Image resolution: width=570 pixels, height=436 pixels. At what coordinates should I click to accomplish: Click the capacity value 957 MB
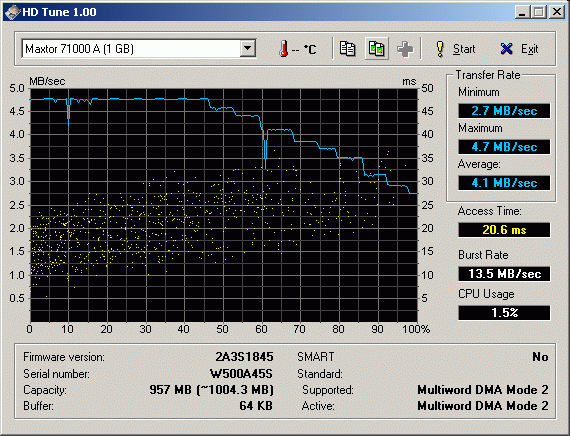(211, 390)
